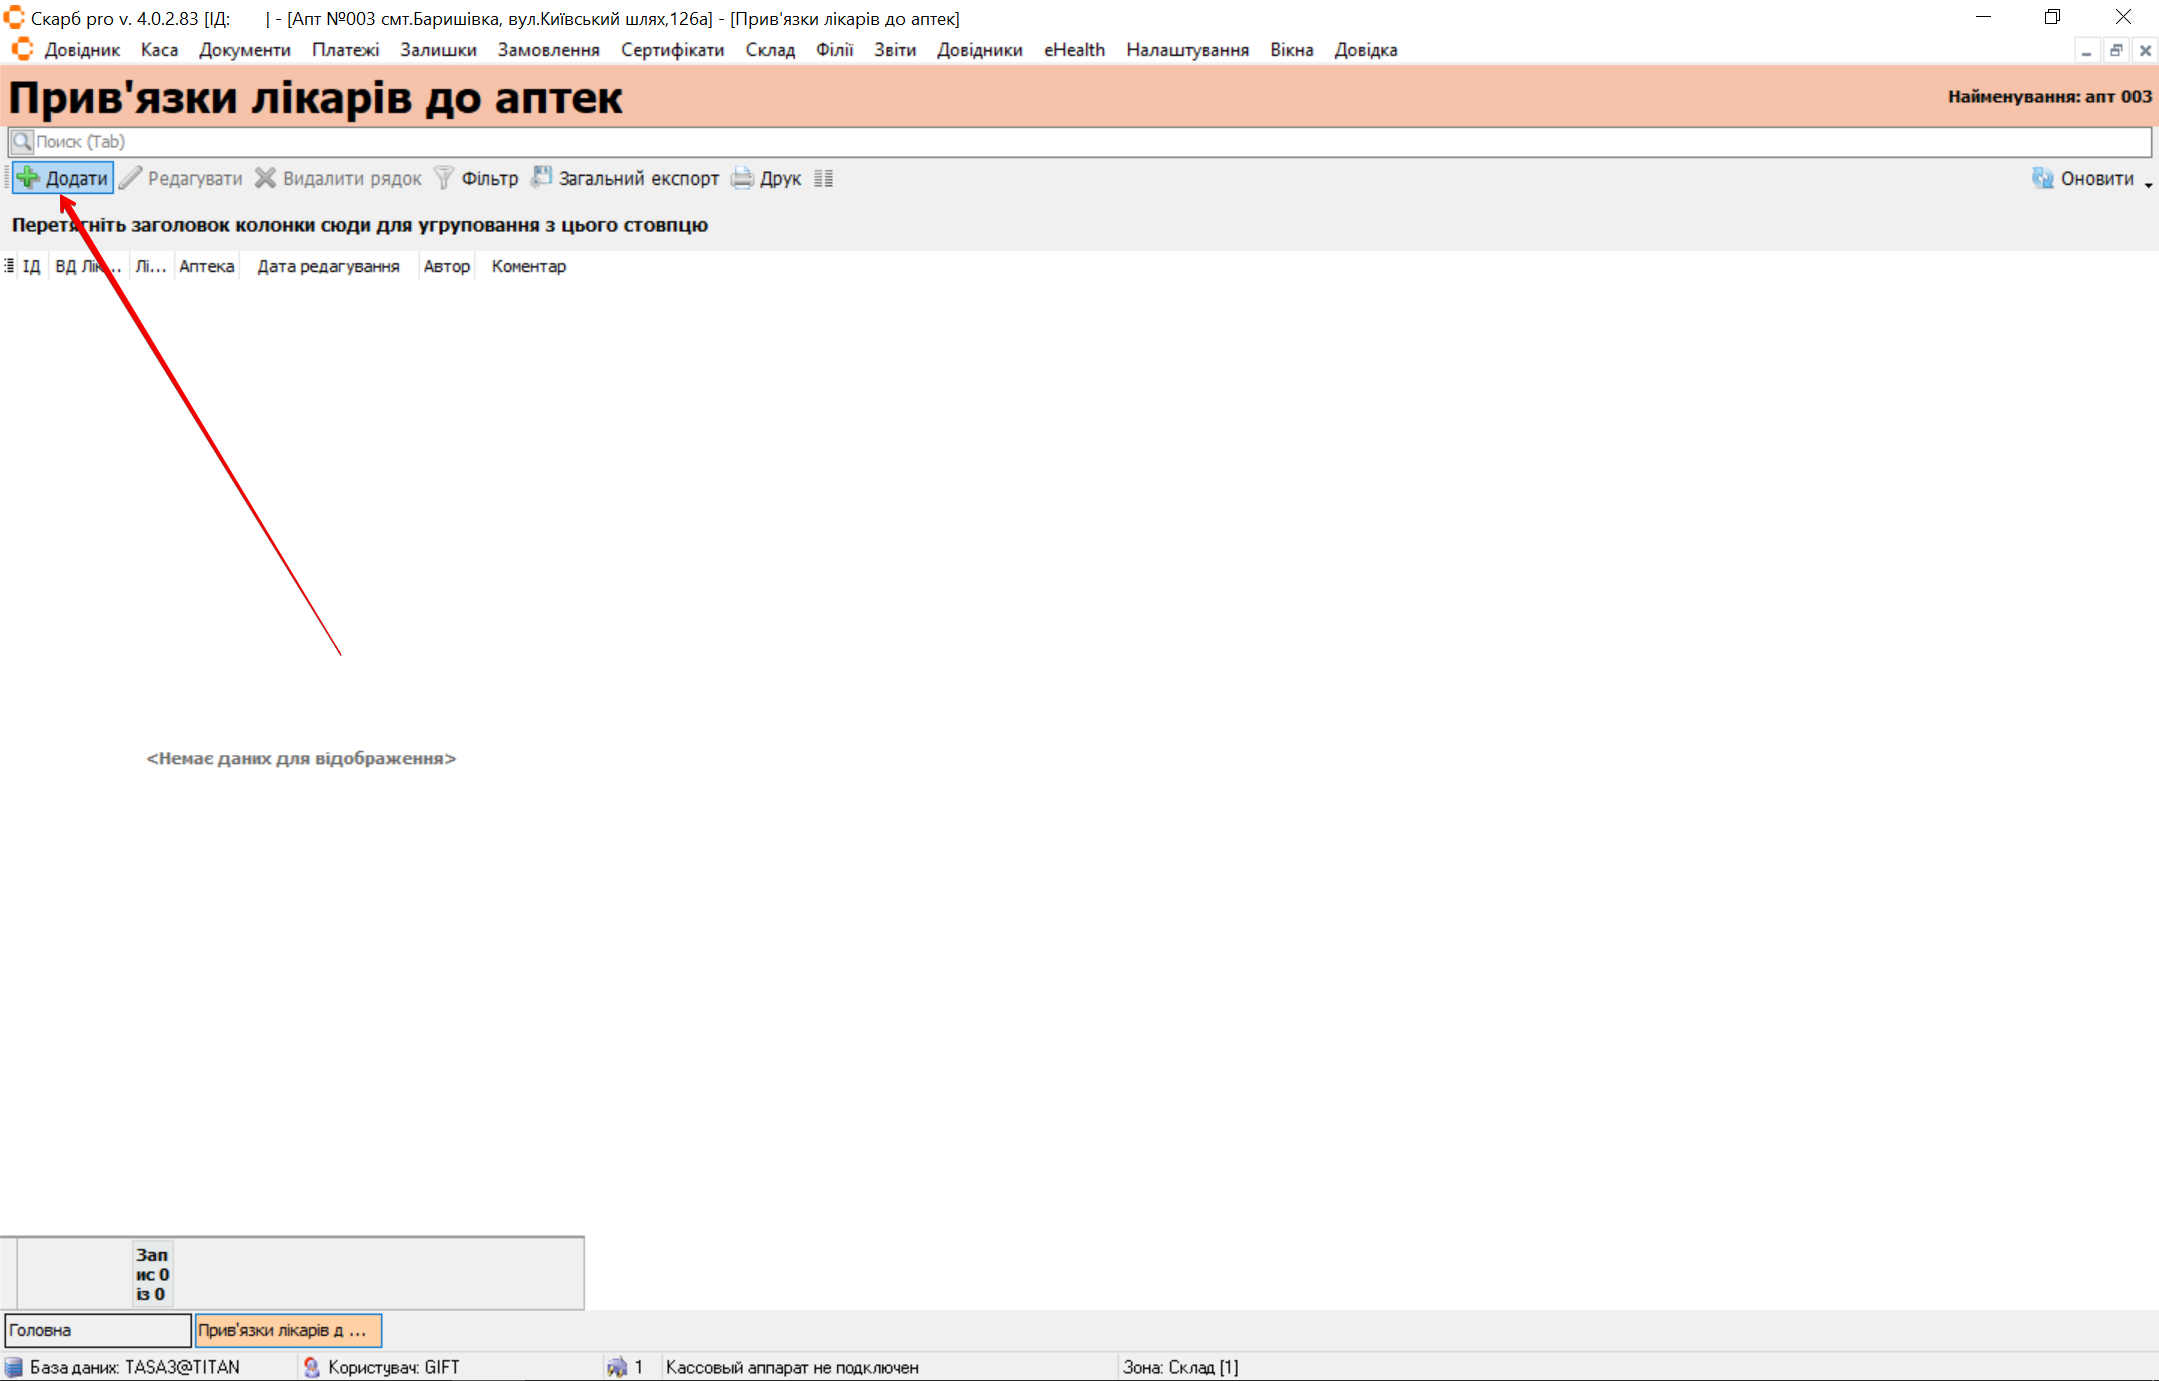Select the Прив'язки лікарів bottom tab

288,1330
